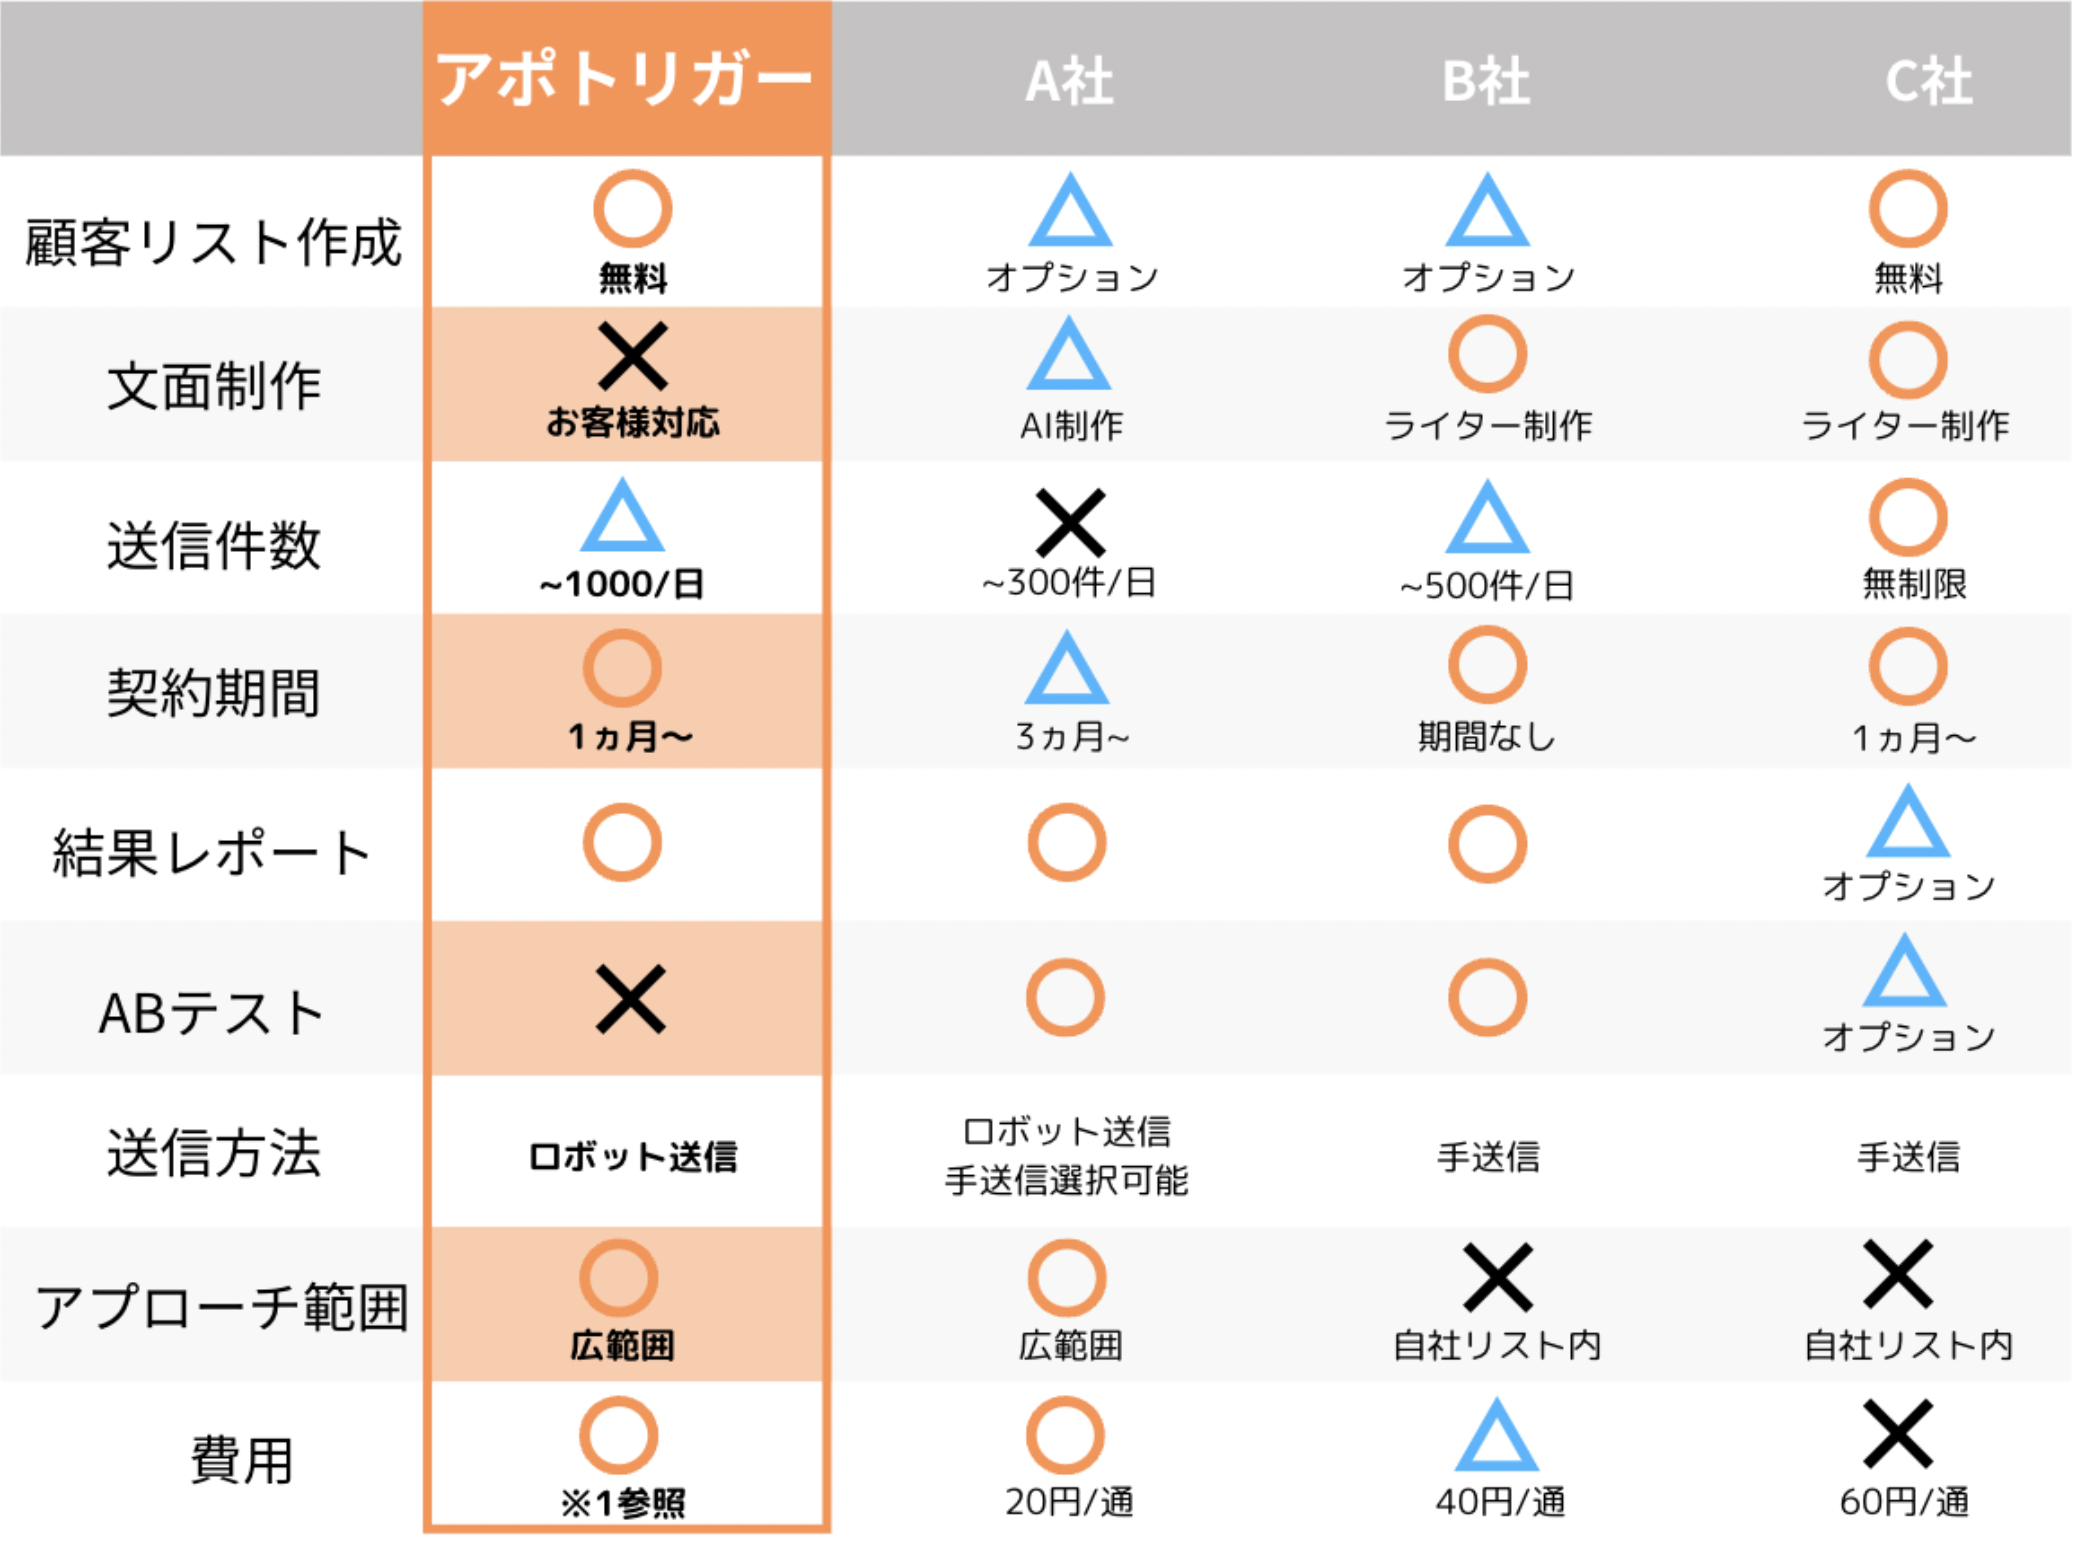Select the orange circle above 20円/通
This screenshot has height=1542, width=2074.
click(x=1065, y=1436)
